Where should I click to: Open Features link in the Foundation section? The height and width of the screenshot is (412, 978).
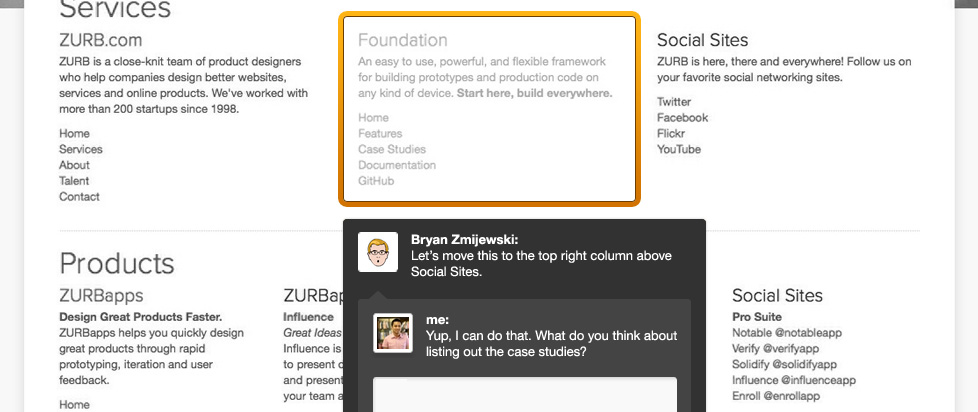(x=380, y=133)
